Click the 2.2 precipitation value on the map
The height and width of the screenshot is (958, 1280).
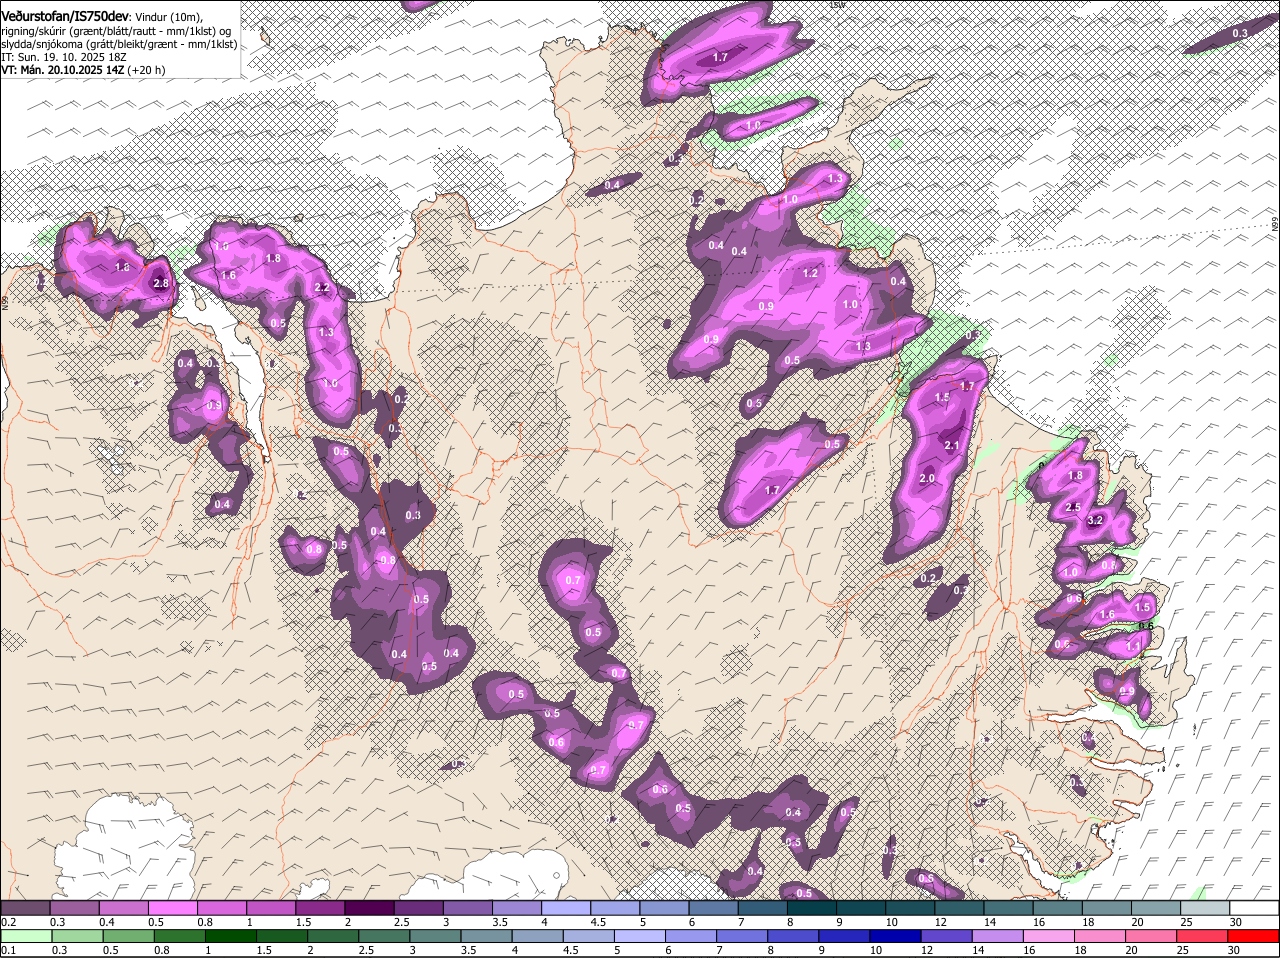tap(322, 288)
